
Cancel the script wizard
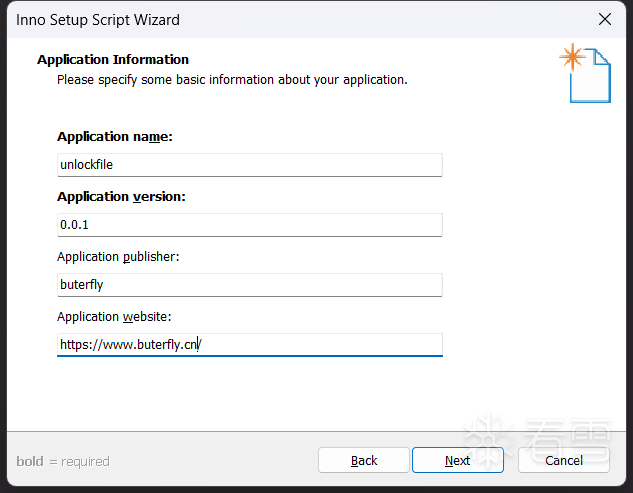point(564,460)
